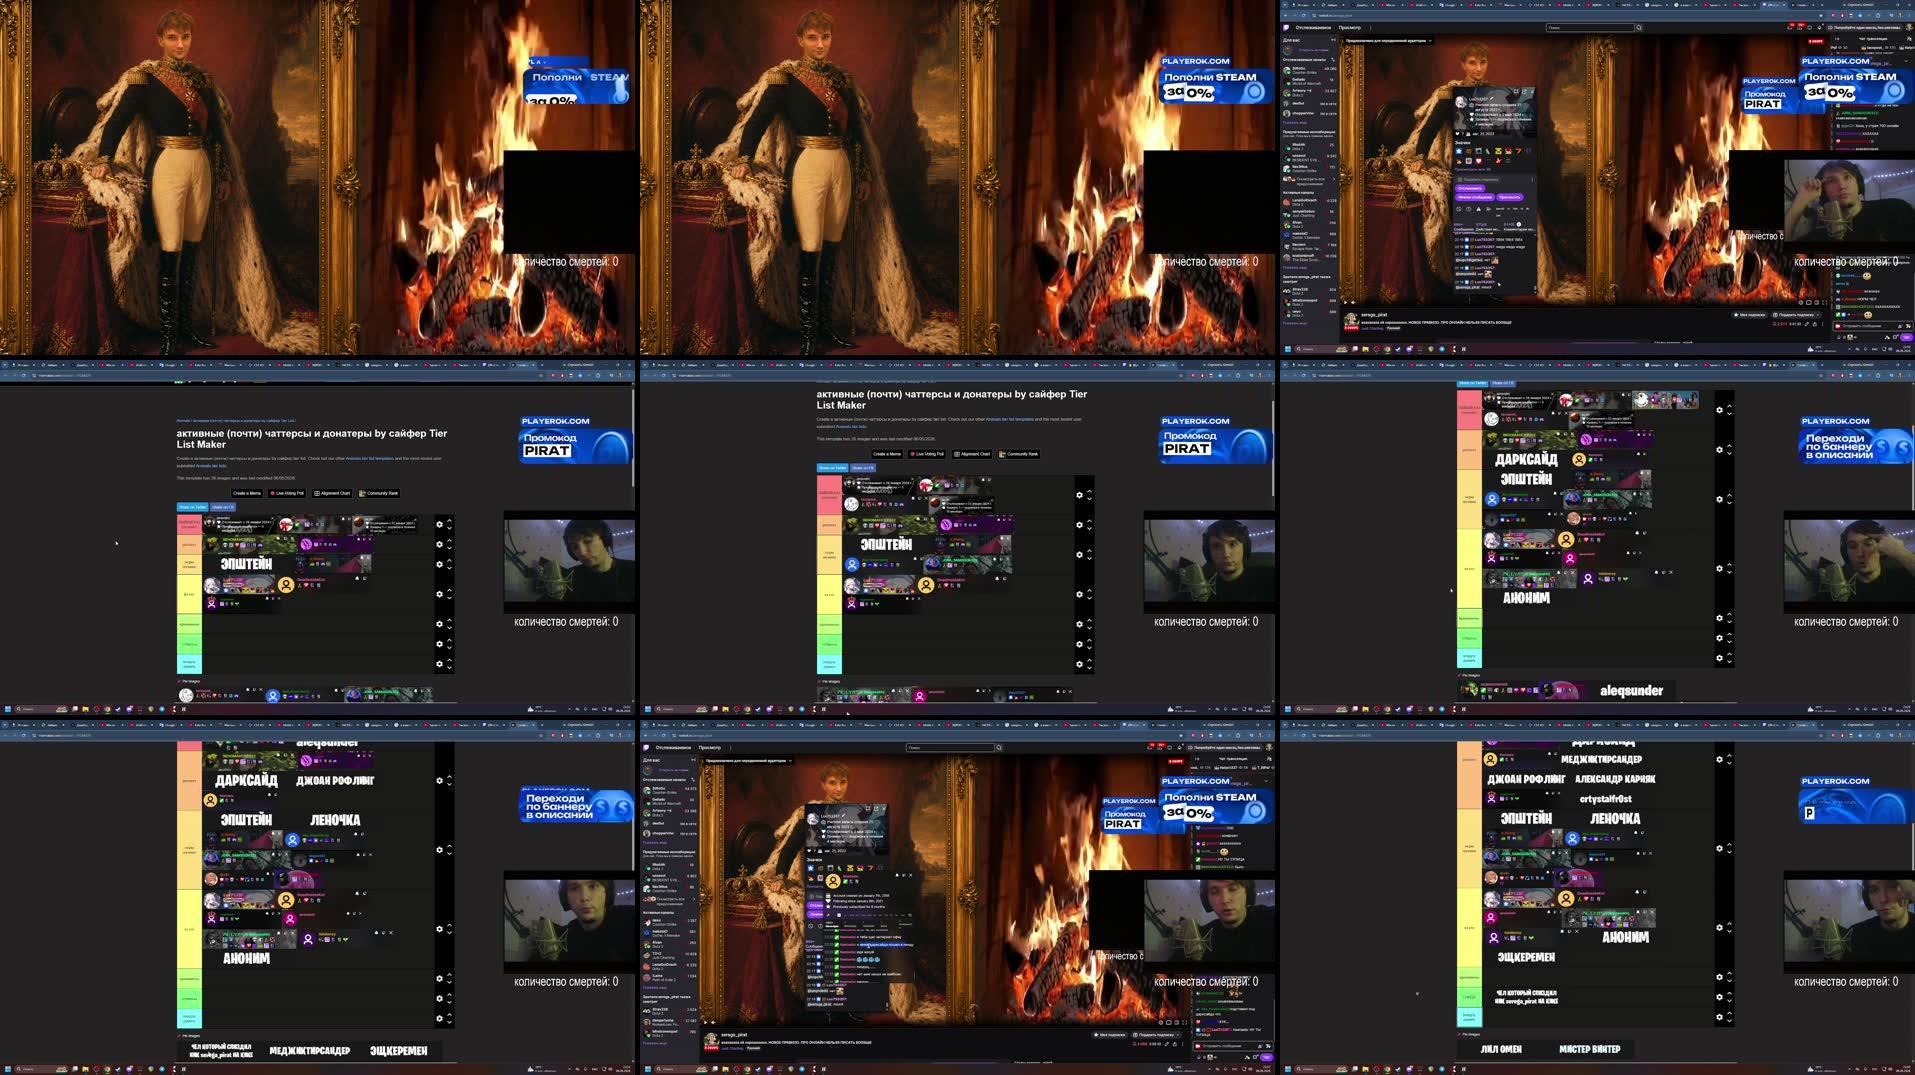Close the Twitch user card with the yellow avatar
This screenshot has width=1915, height=1075.
point(910,875)
